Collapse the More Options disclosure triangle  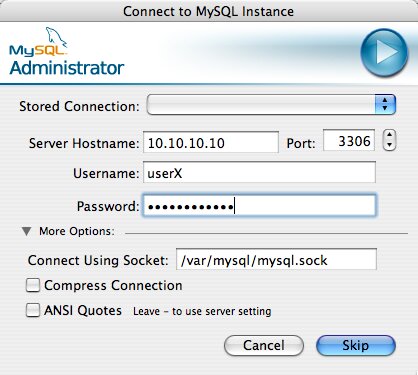[27, 231]
